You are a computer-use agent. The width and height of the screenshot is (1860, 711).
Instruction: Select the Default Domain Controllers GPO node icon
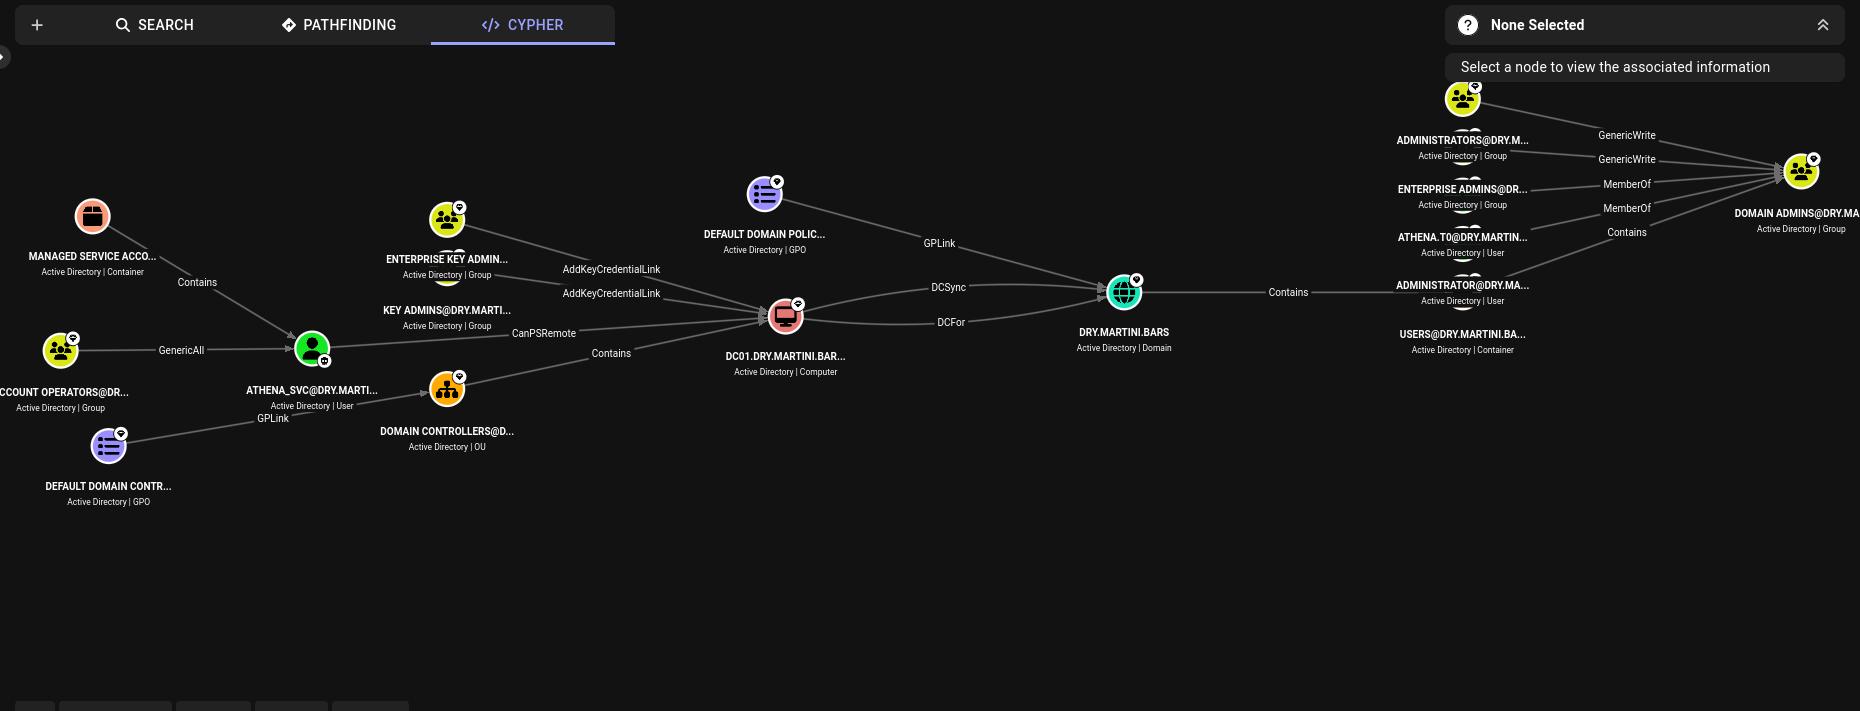(109, 446)
